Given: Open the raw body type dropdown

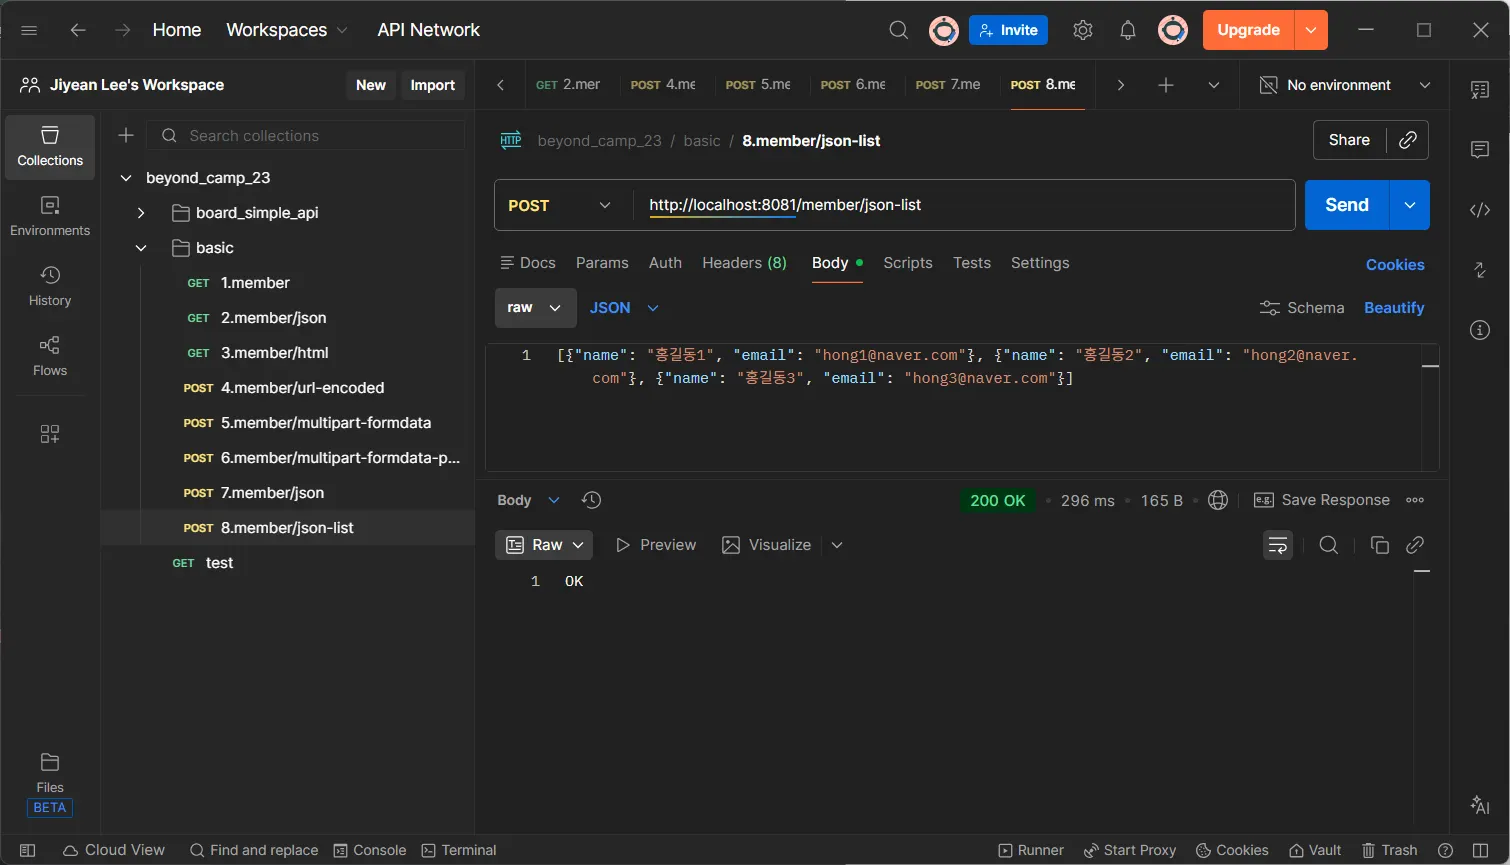Looking at the screenshot, I should coord(536,308).
